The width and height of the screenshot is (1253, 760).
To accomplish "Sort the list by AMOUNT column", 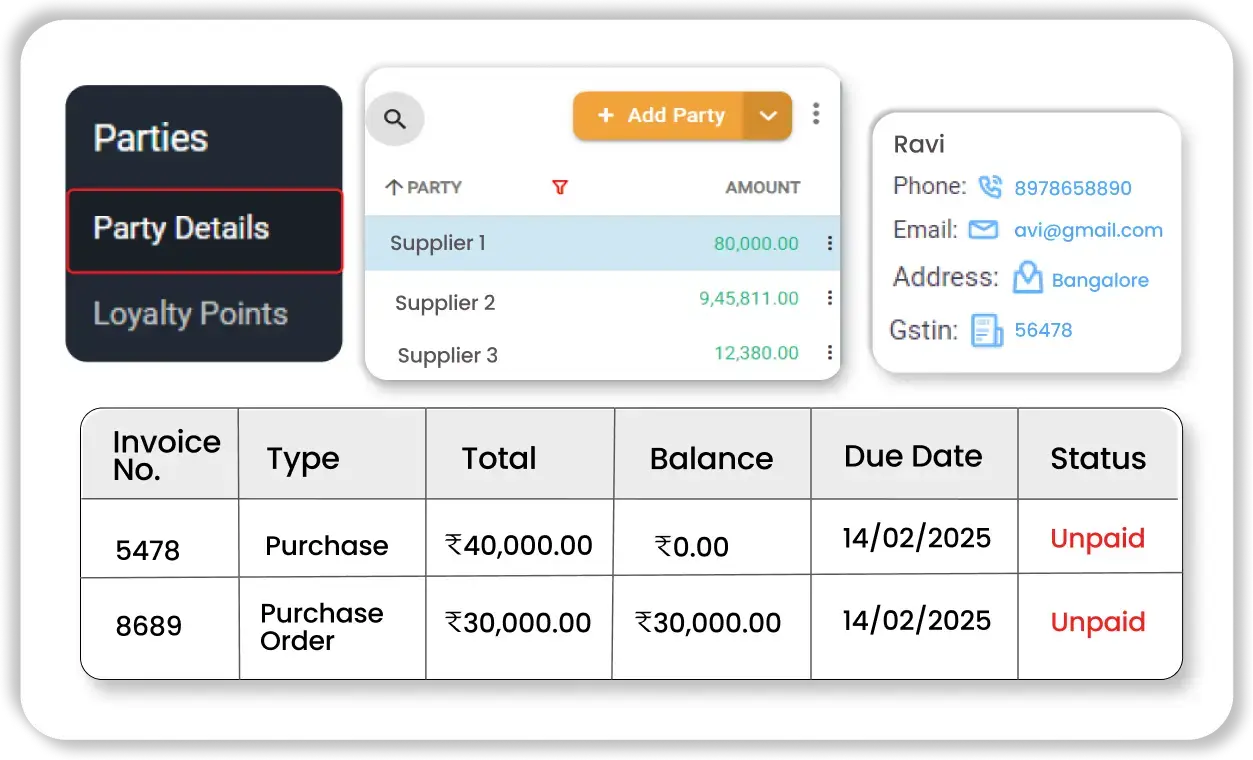I will coord(762,187).
